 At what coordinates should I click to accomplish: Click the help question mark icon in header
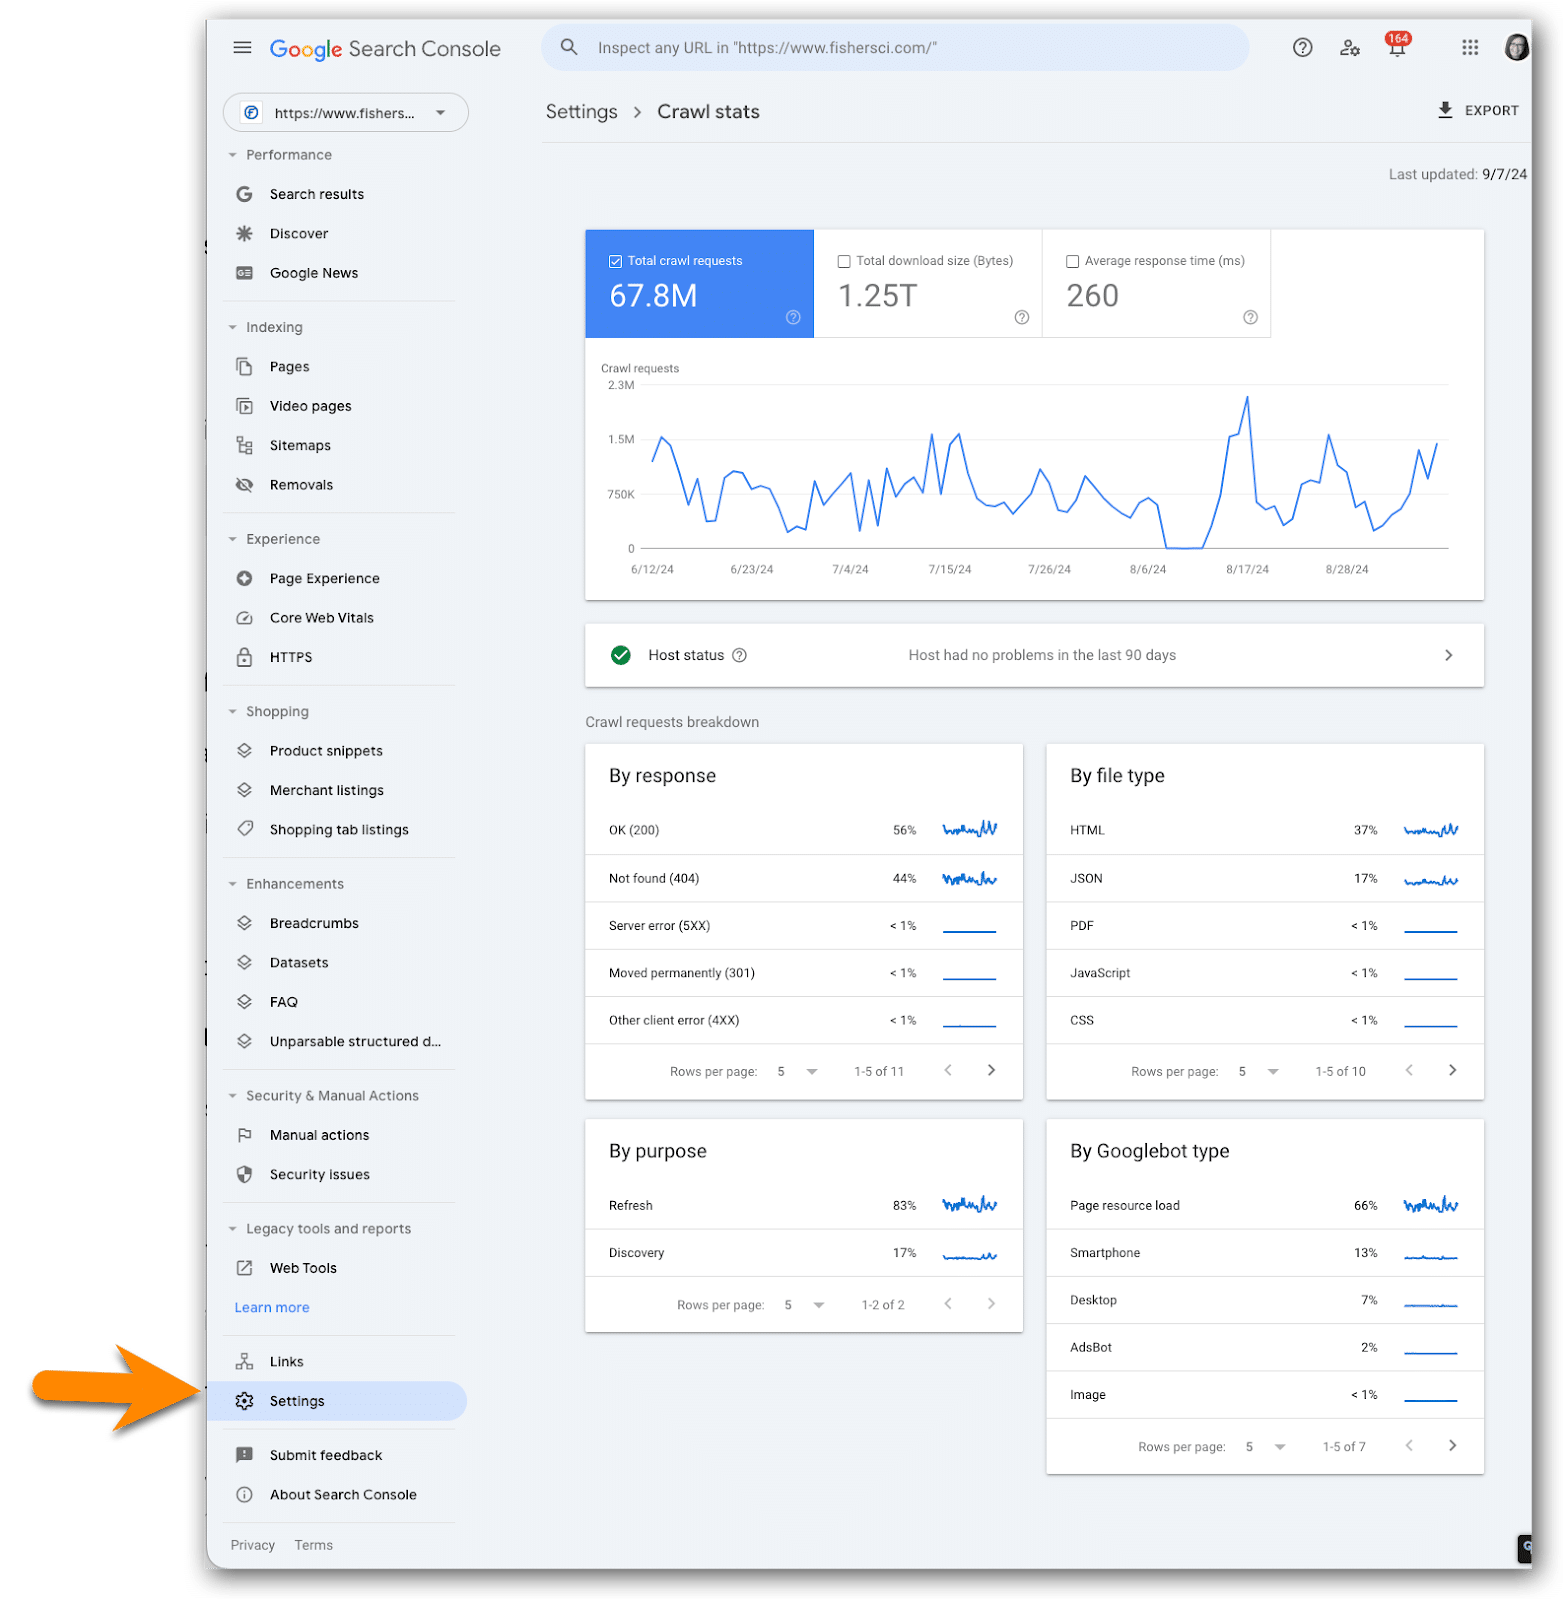click(x=1302, y=48)
